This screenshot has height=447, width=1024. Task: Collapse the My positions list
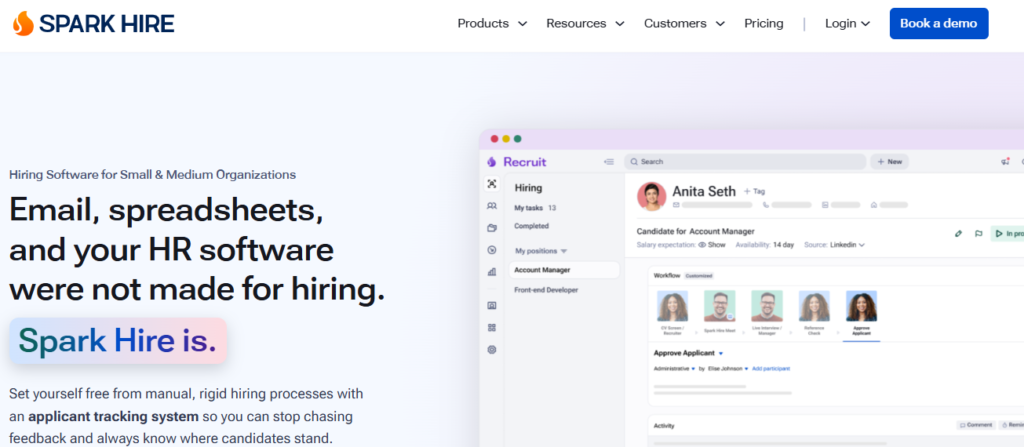pos(564,251)
